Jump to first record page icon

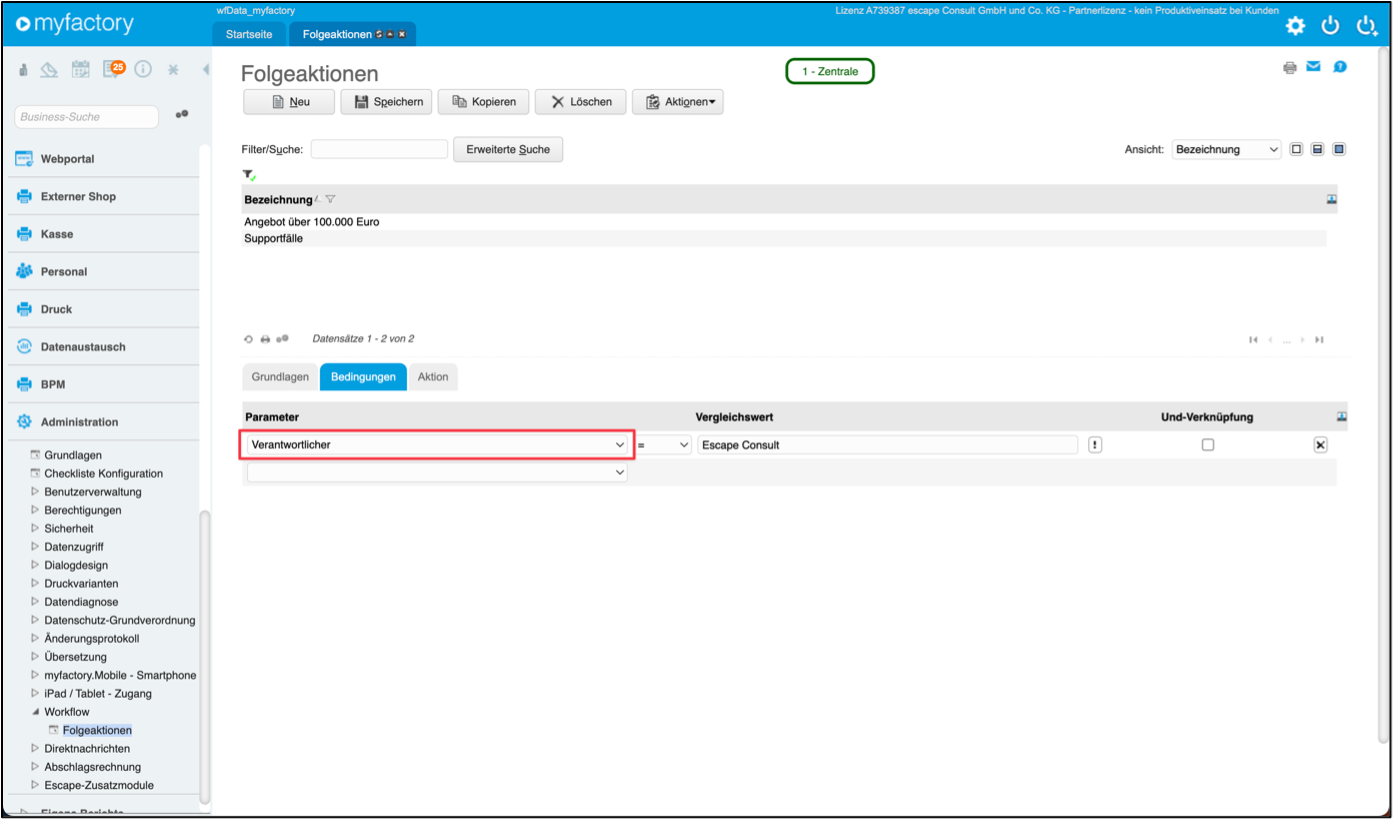1253,340
